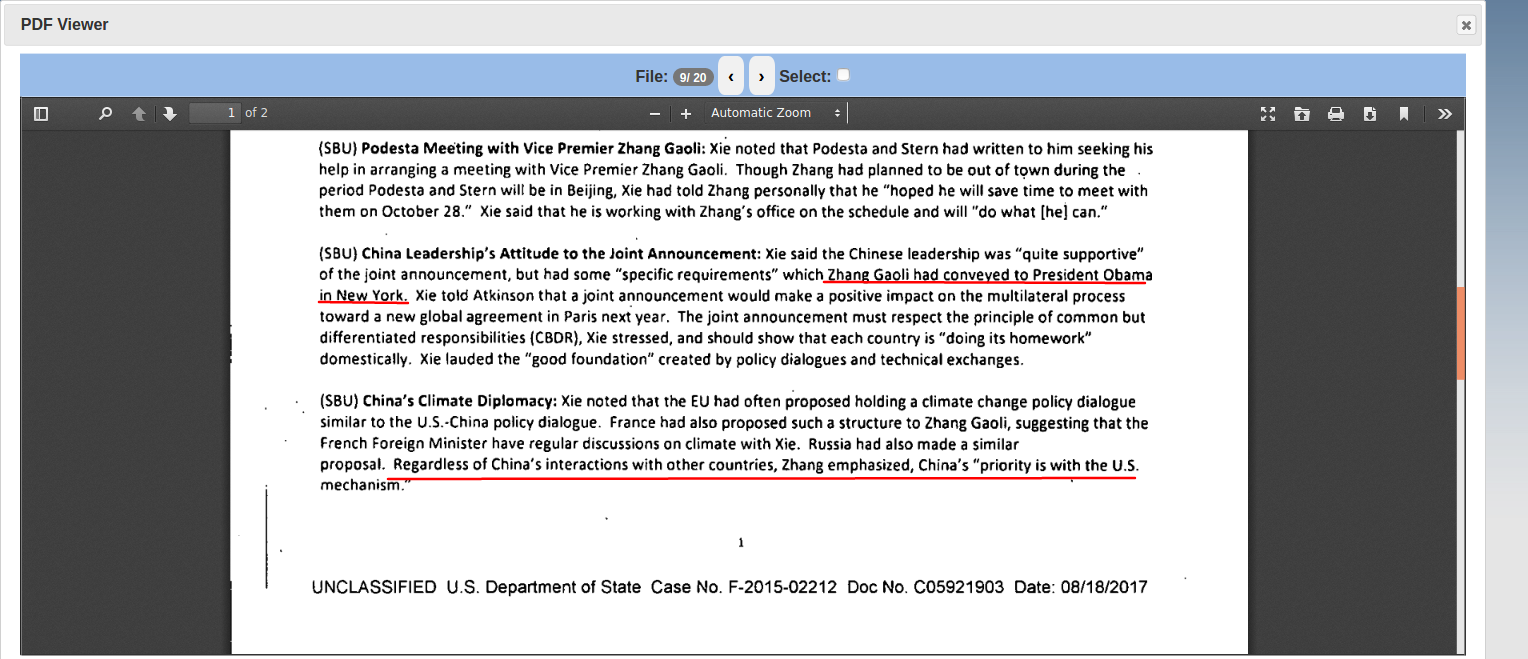Click the orange vertical scrollbar thumb
Viewport: 1528px width, 659px height.
coord(1460,333)
